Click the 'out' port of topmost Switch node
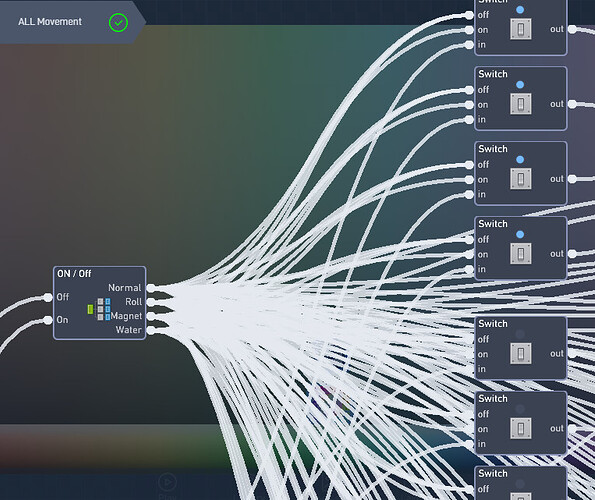595x500 pixels. coord(572,29)
